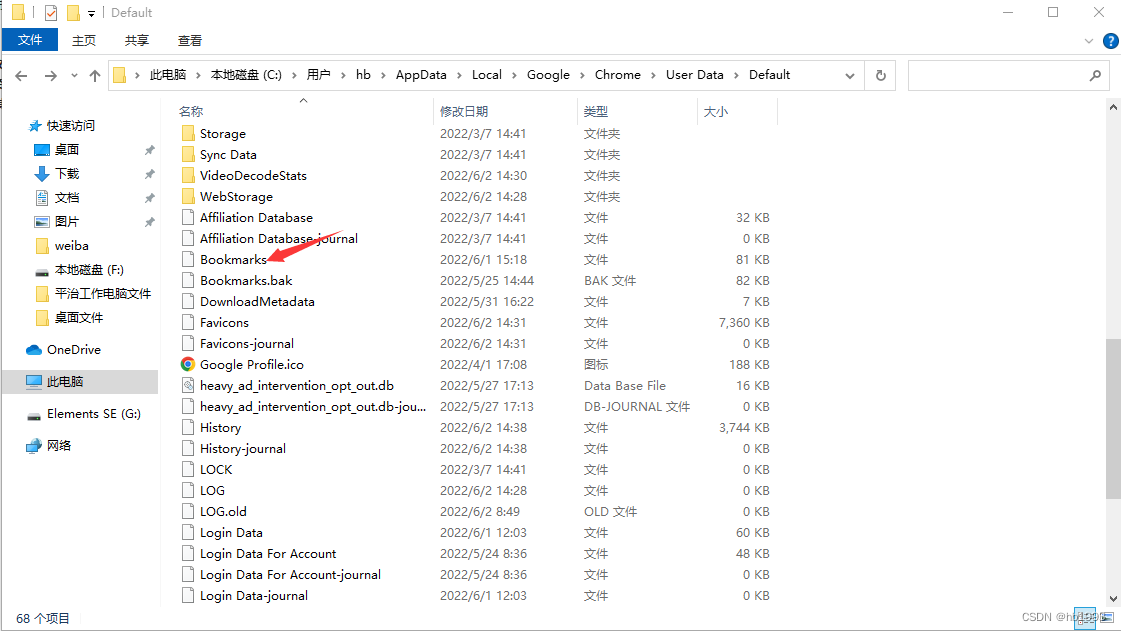Open the weiba folder in navigation pane
This screenshot has height=631, width=1121.
point(71,246)
